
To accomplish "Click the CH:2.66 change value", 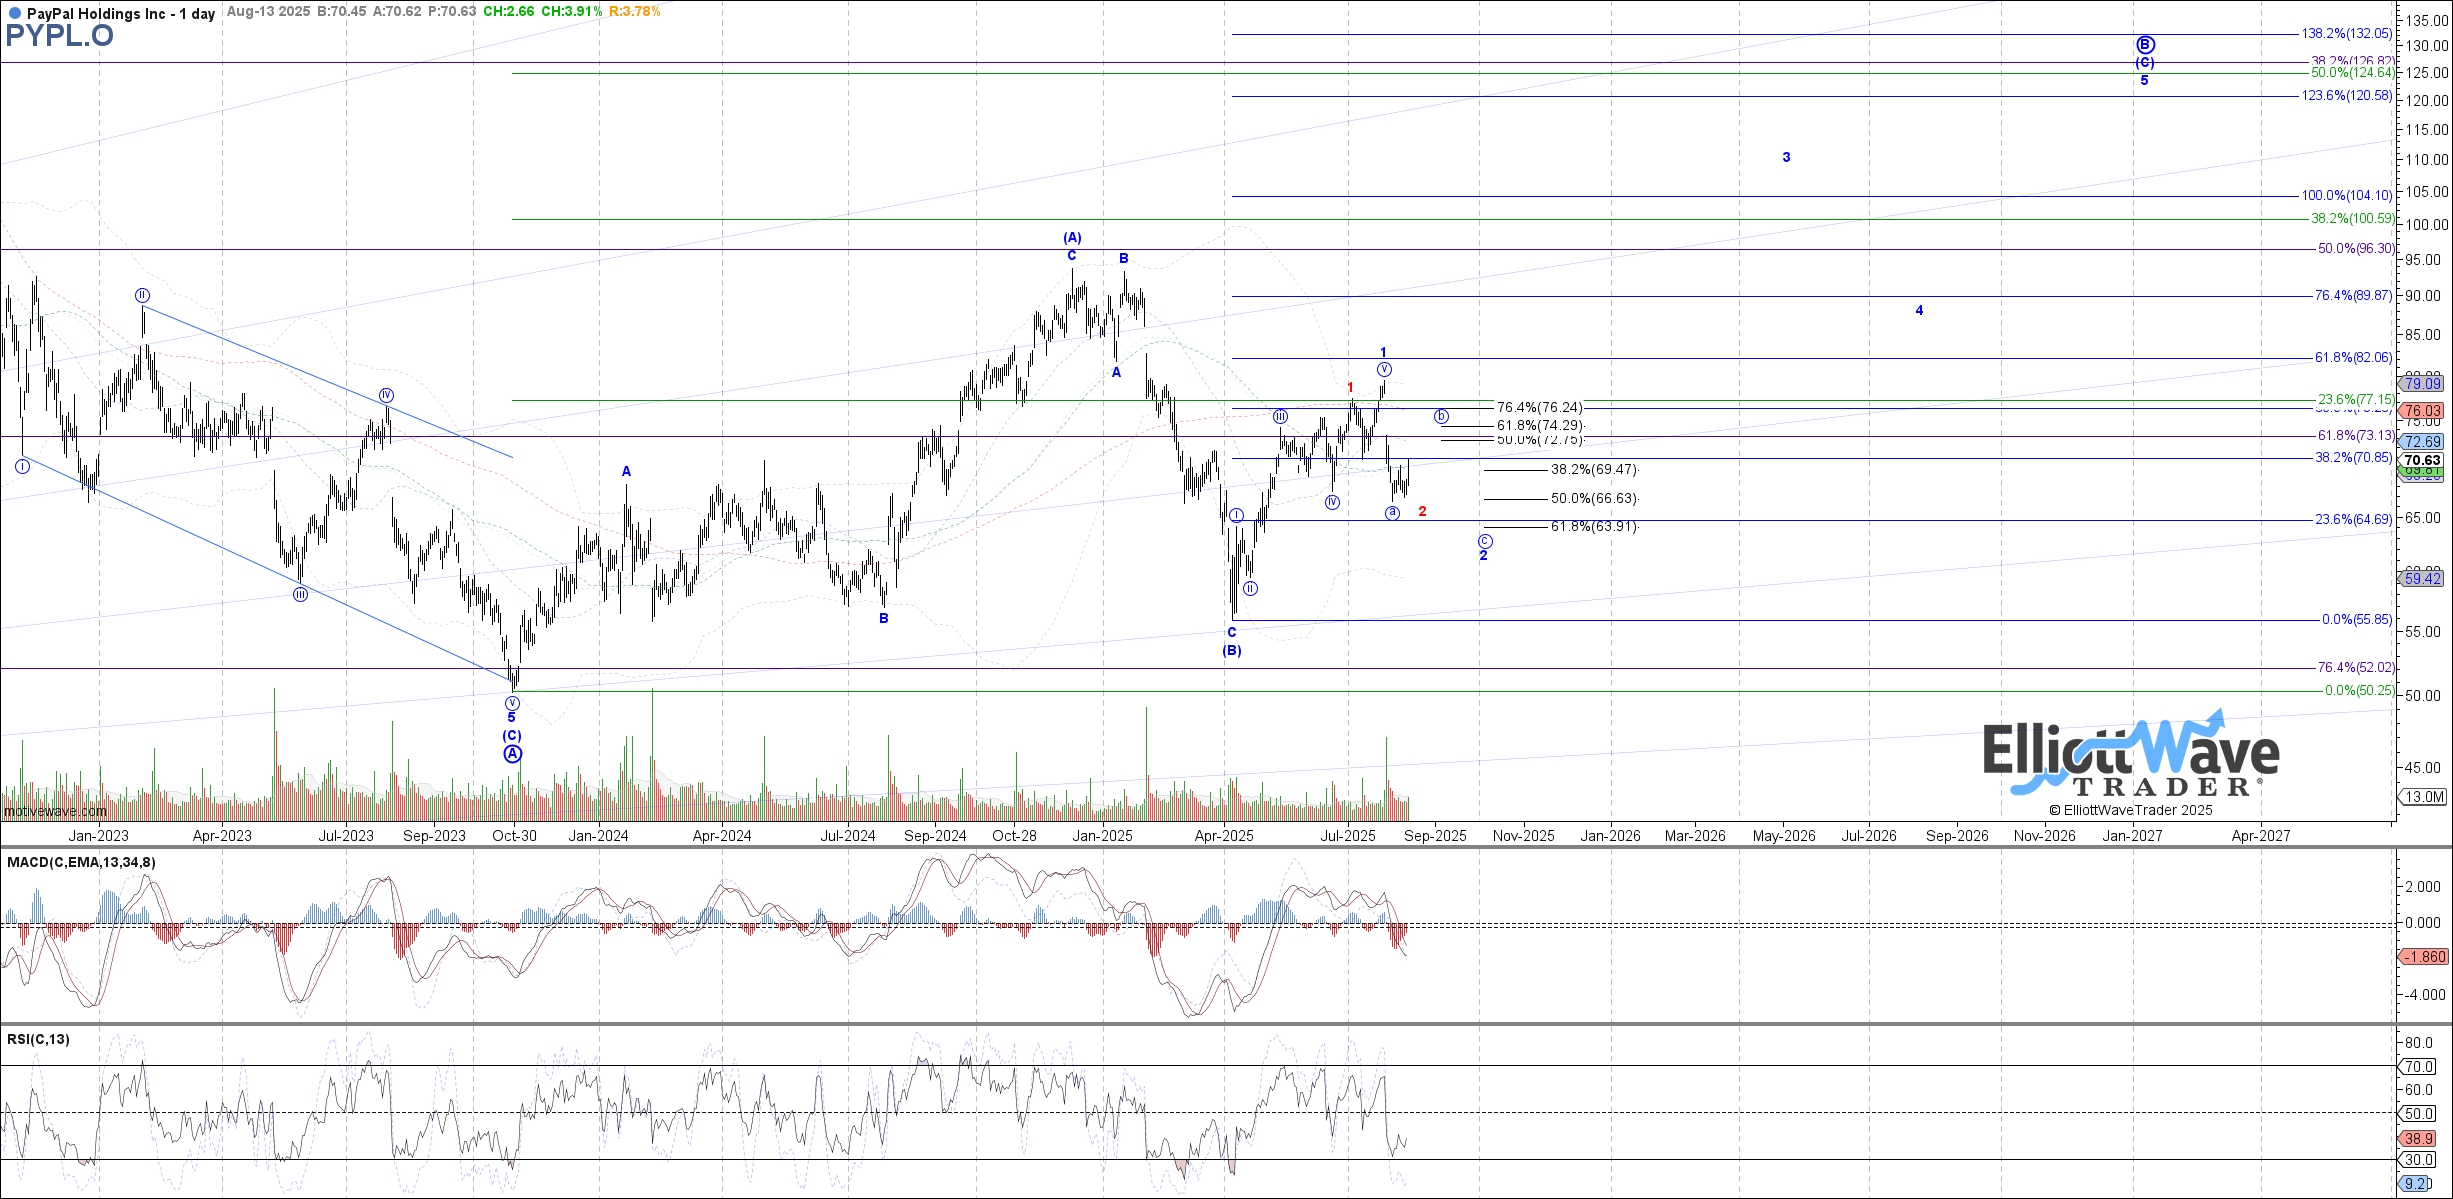I will click(508, 12).
